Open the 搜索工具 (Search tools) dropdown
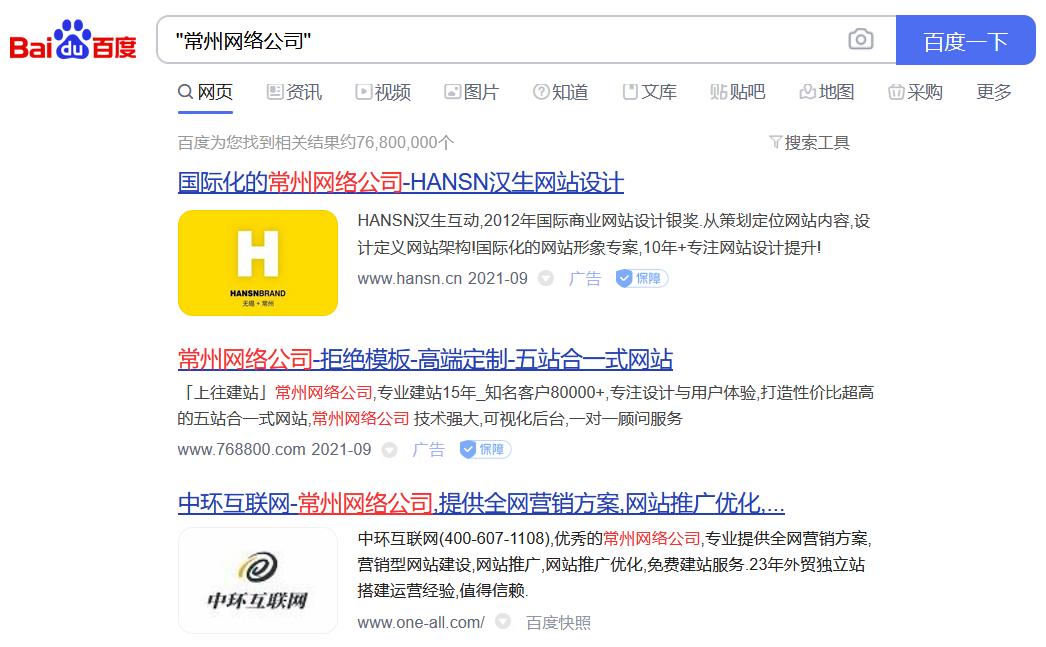Screen dimensions: 1046x647 tap(810, 142)
